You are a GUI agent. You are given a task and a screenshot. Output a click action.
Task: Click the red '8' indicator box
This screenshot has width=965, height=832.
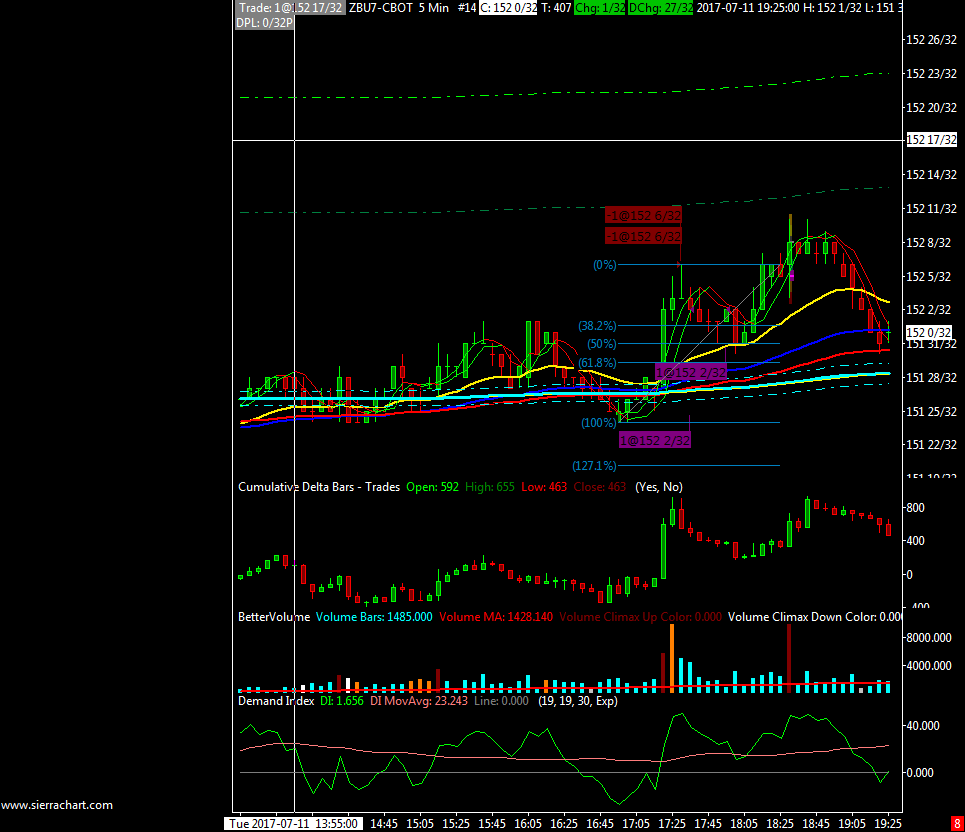pos(957,823)
